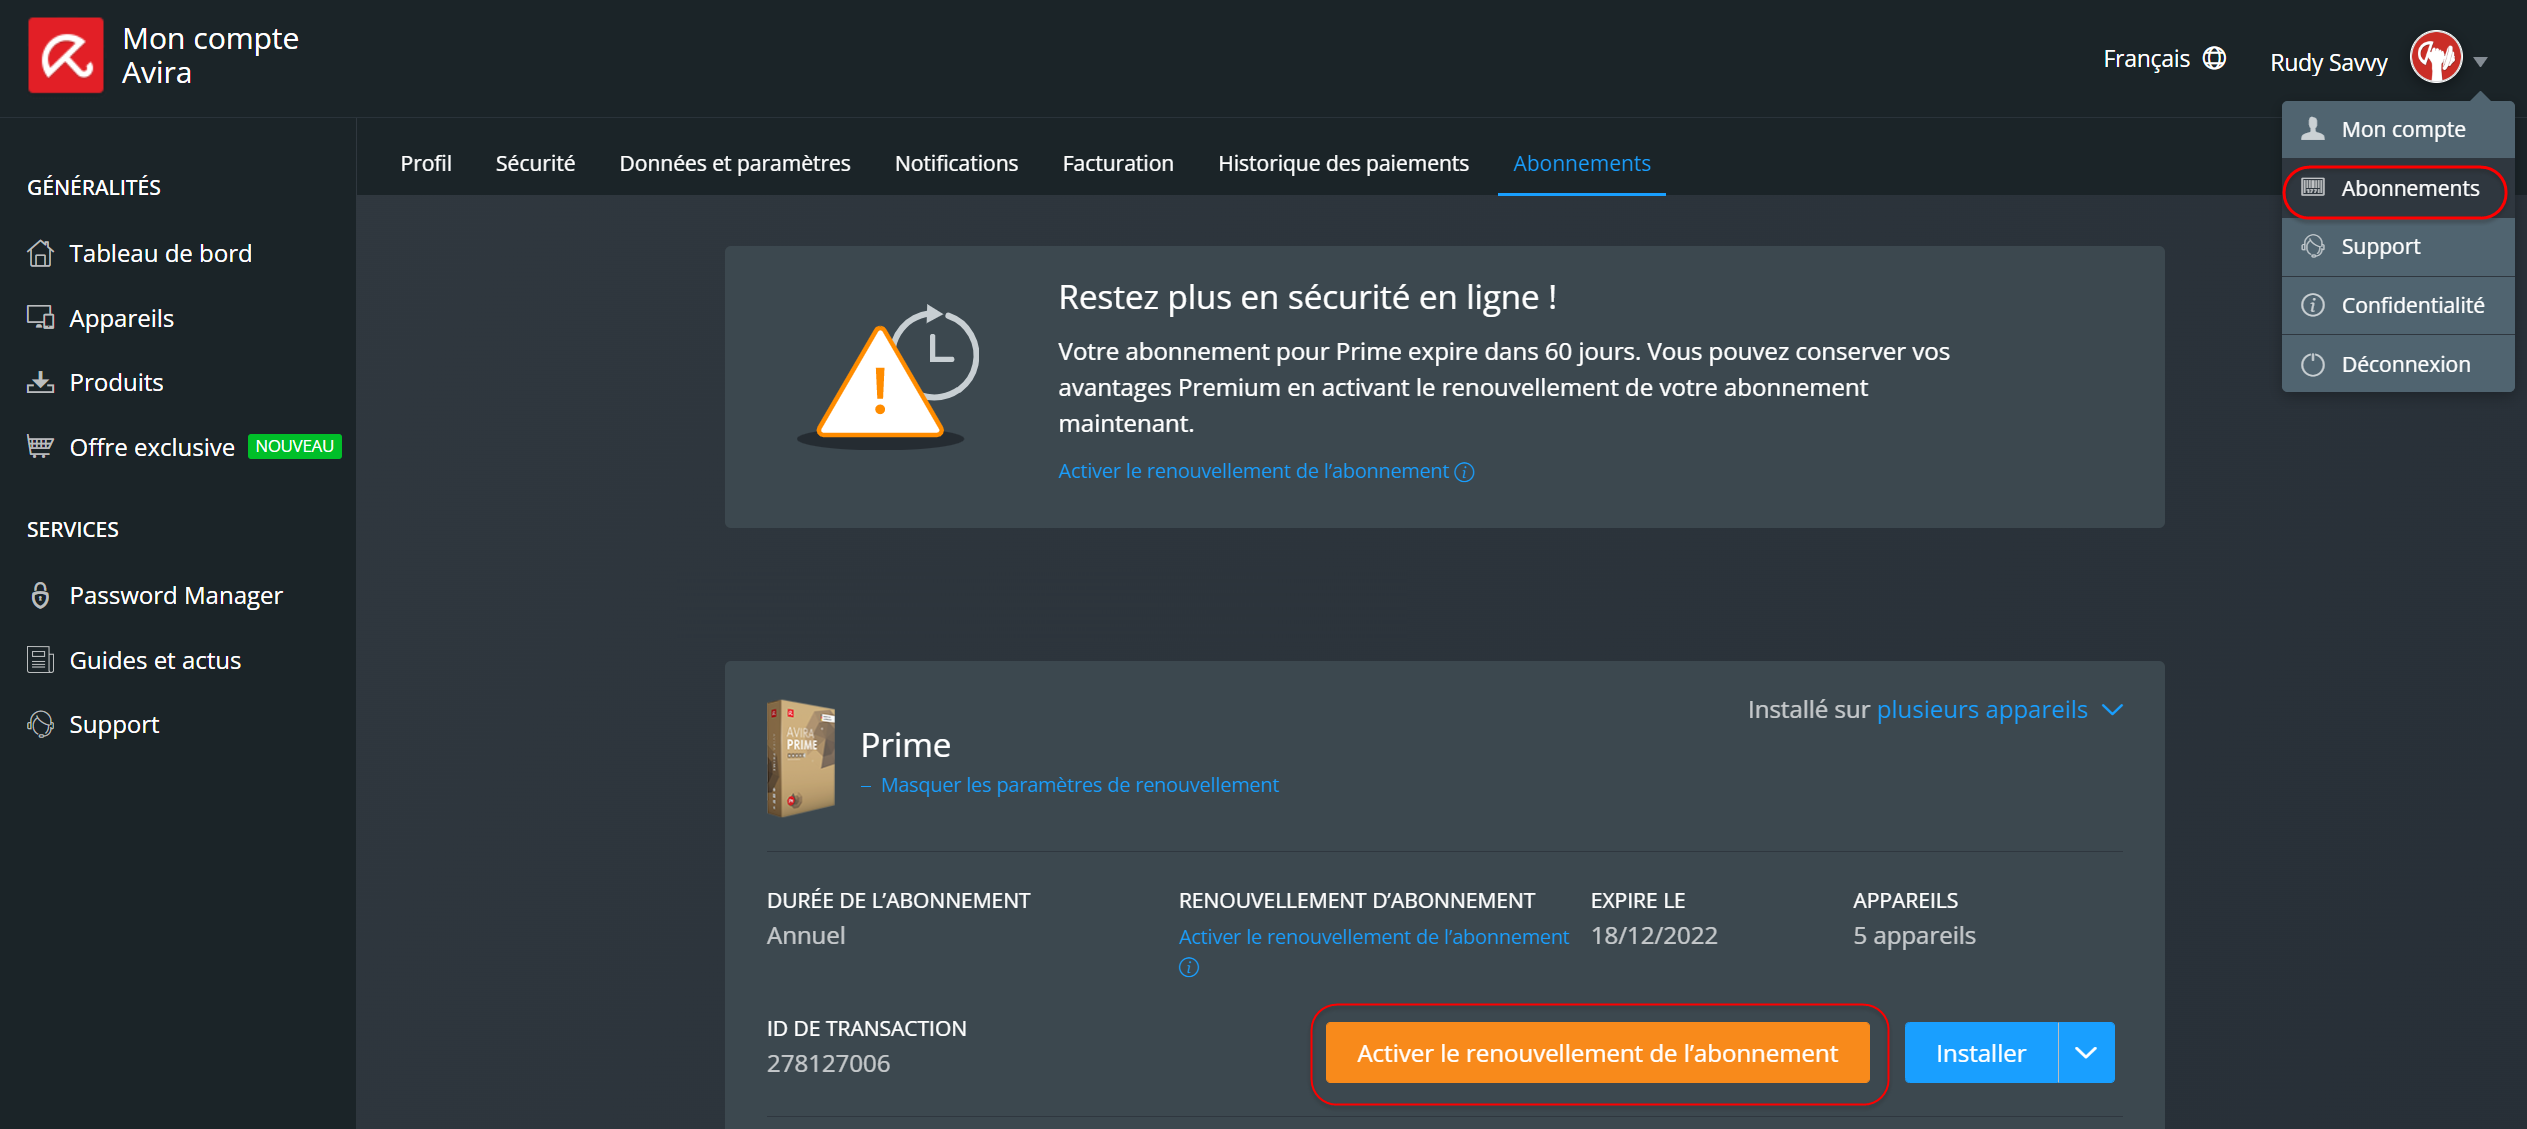Click the NOUVEAU green badge

(x=295, y=446)
